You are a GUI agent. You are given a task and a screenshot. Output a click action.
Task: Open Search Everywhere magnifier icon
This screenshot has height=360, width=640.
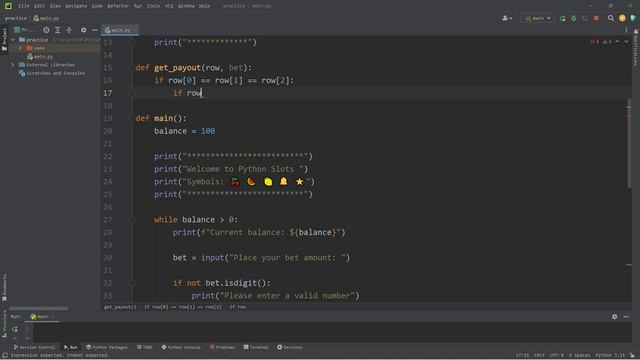pos(611,18)
